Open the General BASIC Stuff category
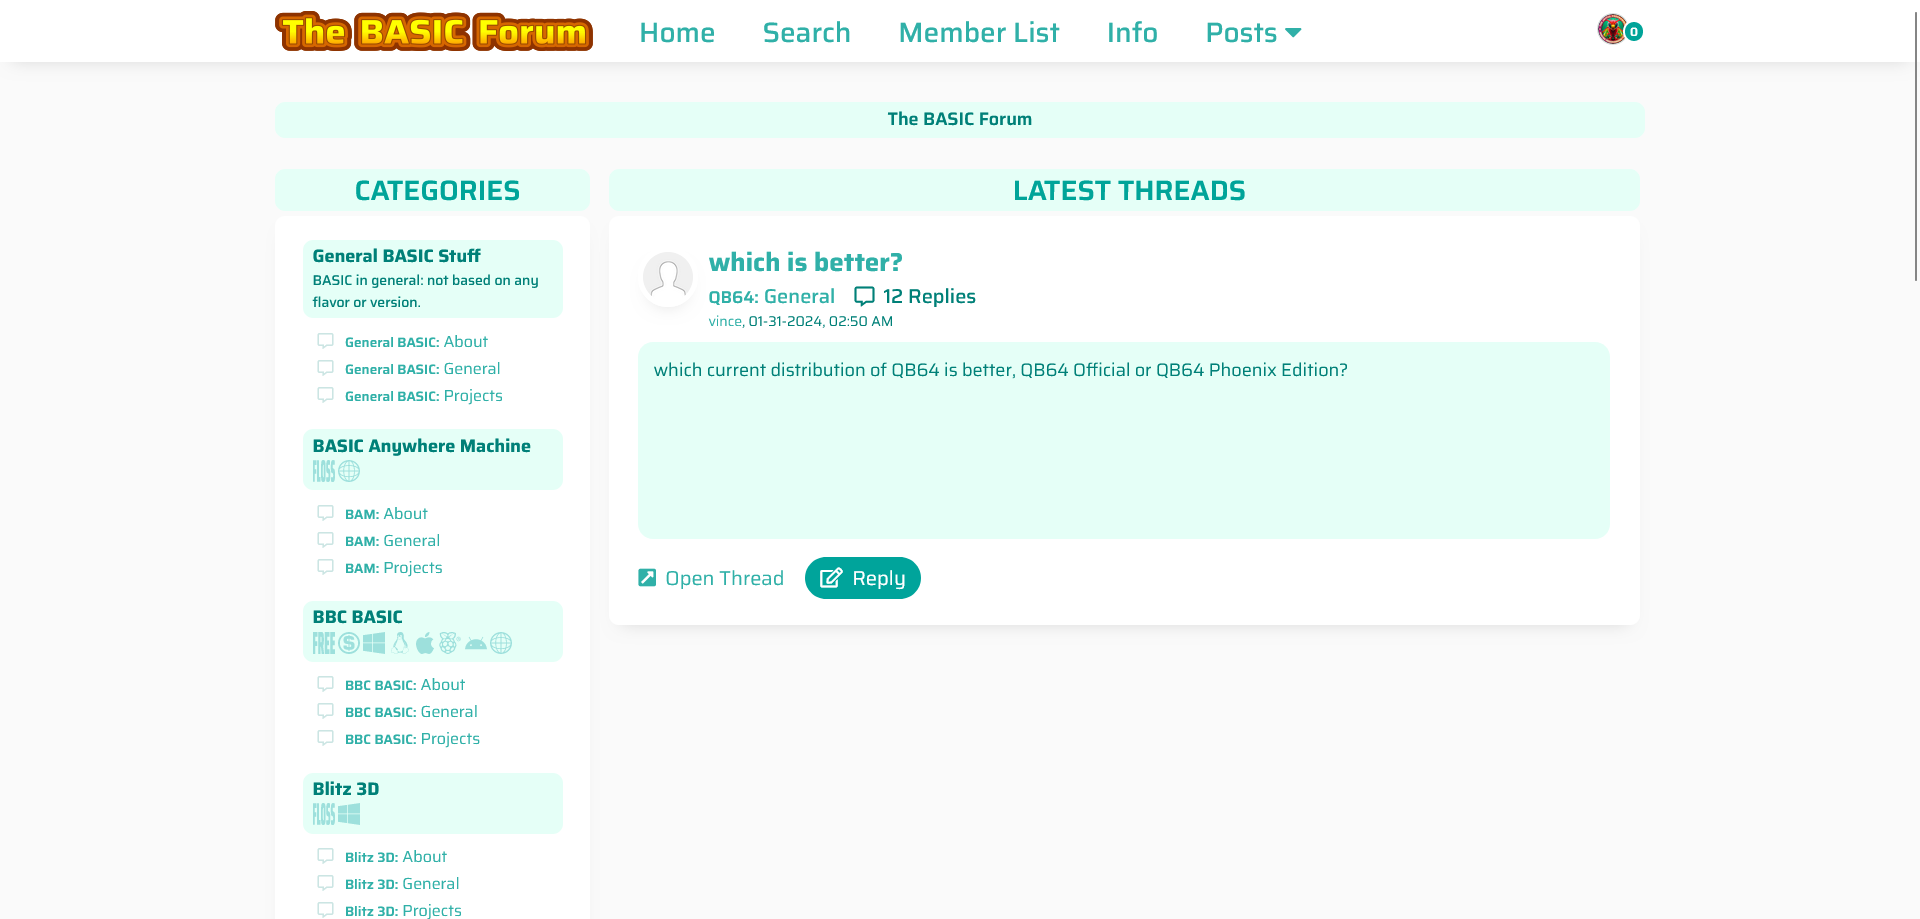 pos(396,256)
